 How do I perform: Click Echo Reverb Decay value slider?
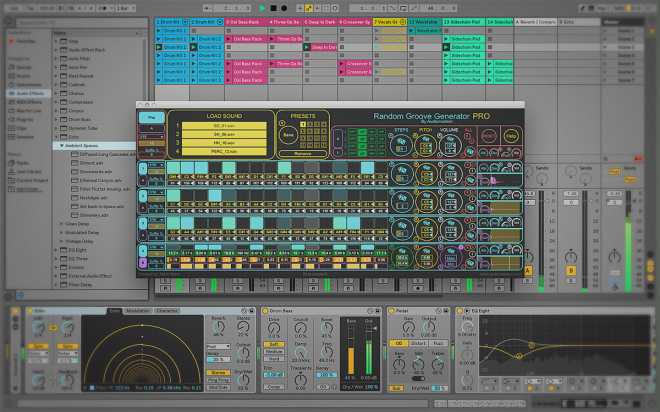click(218, 359)
